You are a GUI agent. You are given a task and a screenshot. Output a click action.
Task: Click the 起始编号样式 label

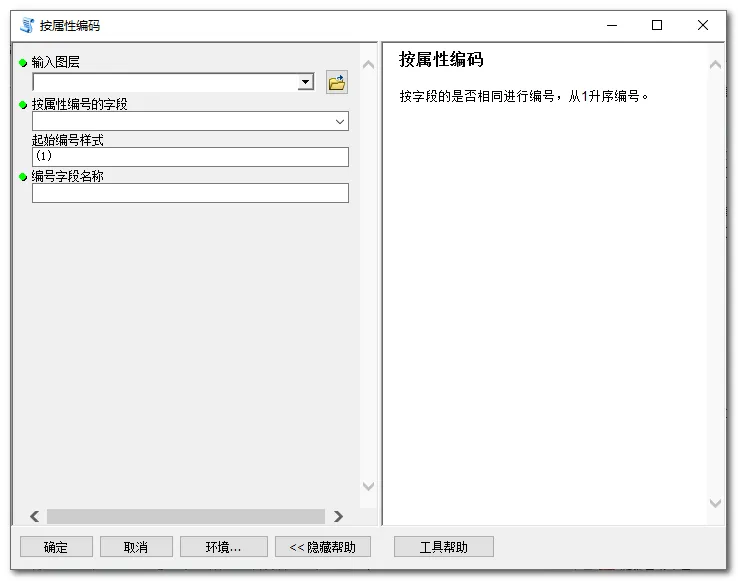(67, 140)
